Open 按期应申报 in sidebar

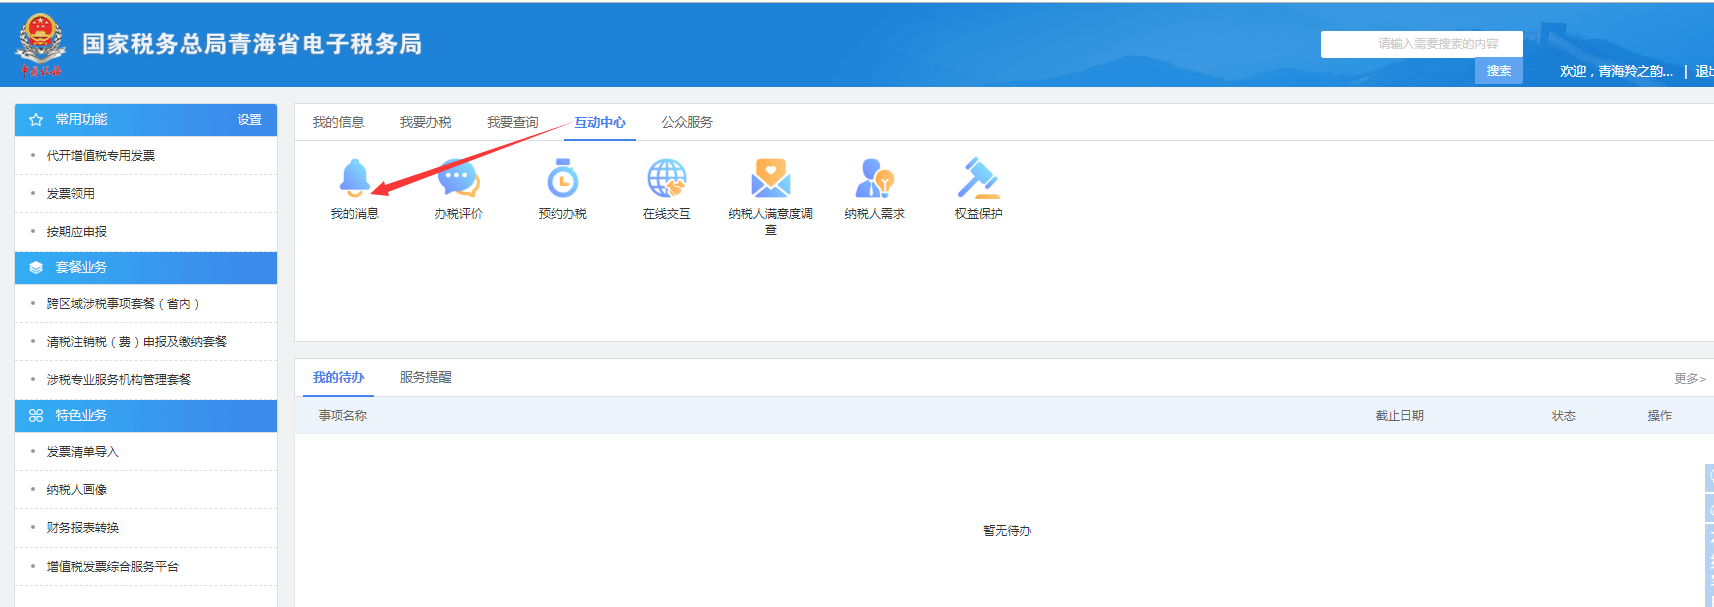(77, 232)
